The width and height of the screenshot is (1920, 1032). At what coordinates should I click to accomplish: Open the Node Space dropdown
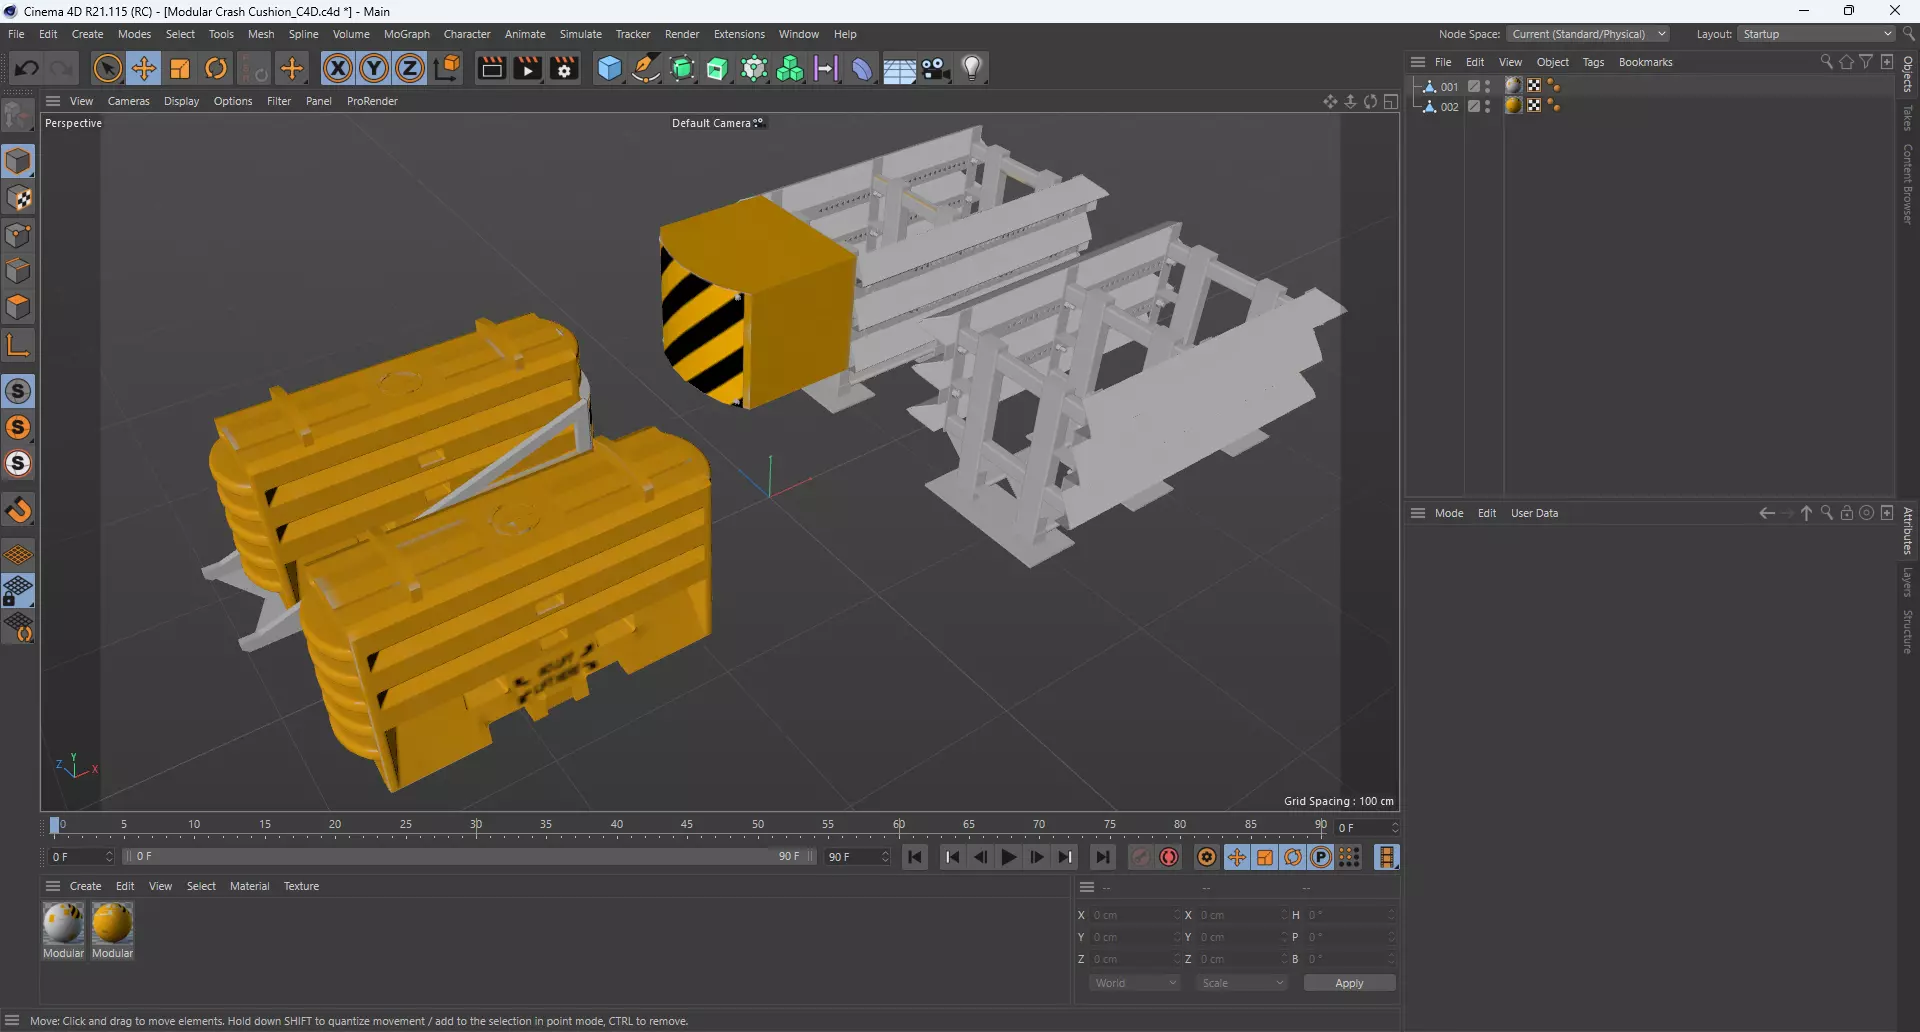(x=1588, y=34)
